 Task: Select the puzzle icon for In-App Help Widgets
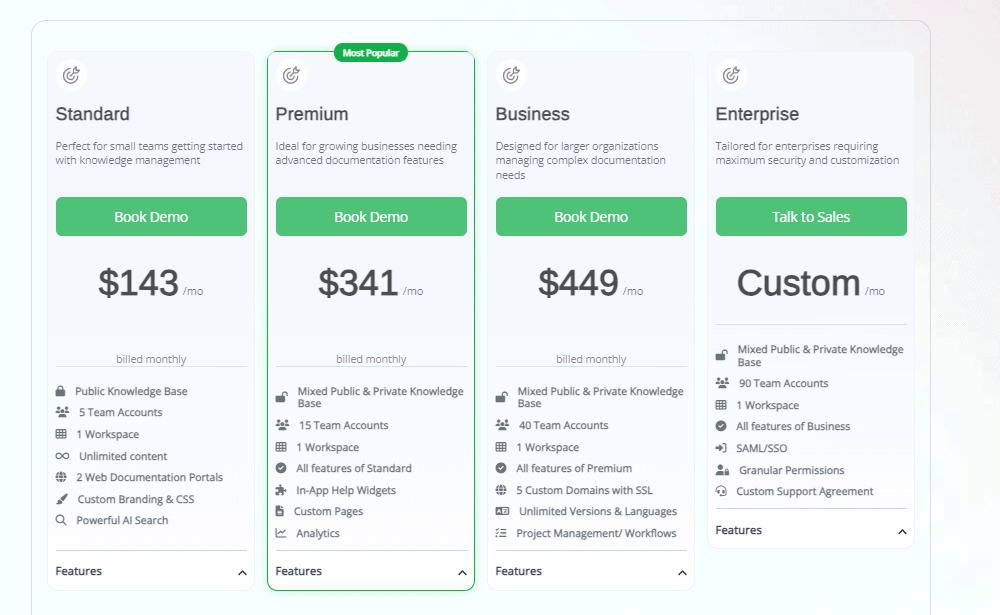point(283,490)
